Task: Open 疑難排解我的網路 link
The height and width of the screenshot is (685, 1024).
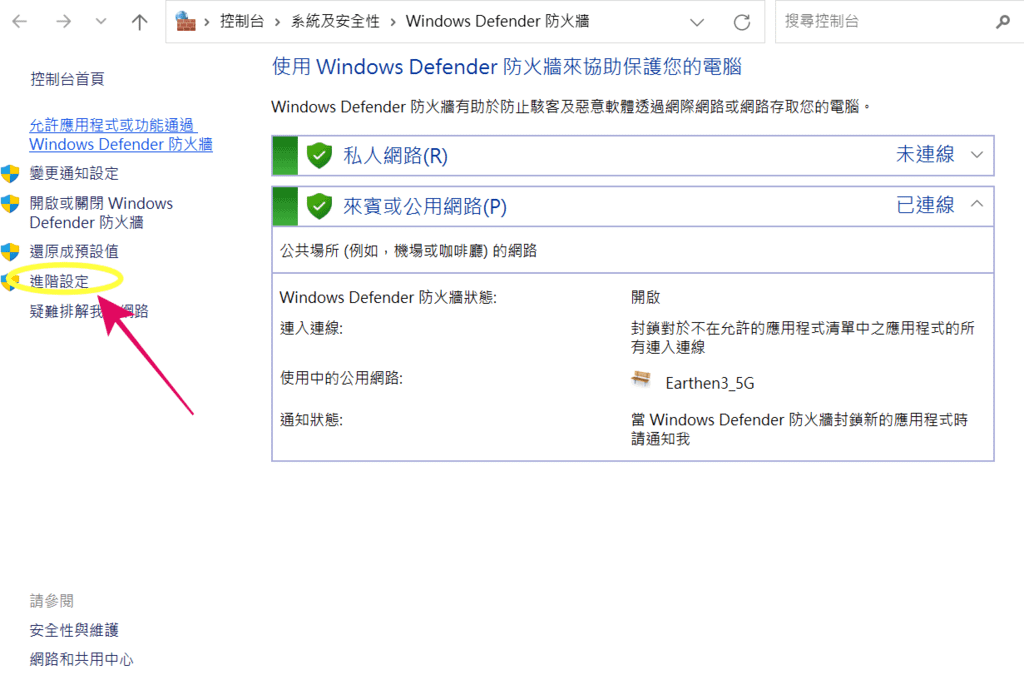Action: point(89,311)
